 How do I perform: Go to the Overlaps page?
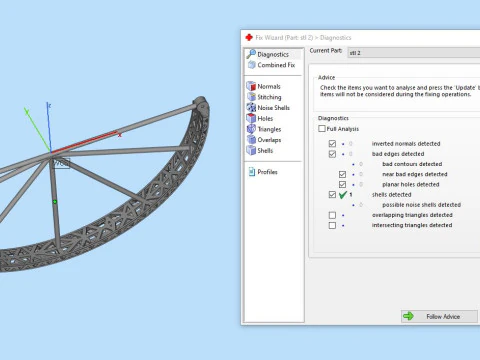pos(269,140)
